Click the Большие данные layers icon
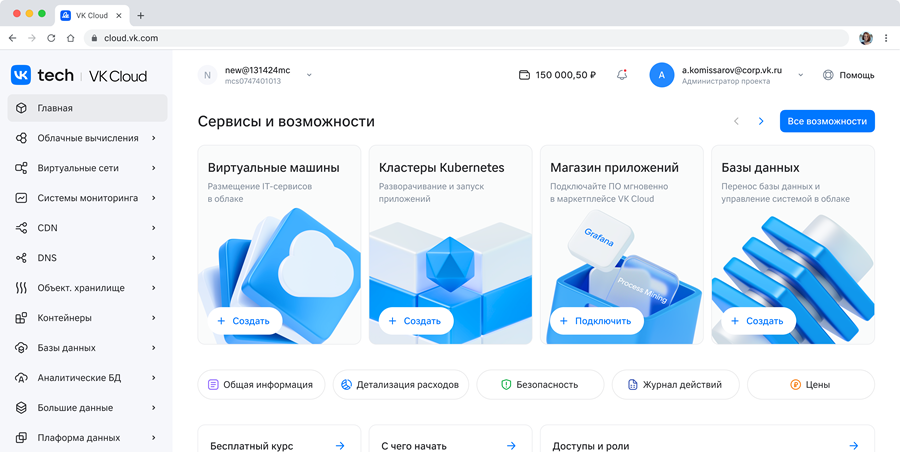Viewport: 900px width, 452px height. 21,408
